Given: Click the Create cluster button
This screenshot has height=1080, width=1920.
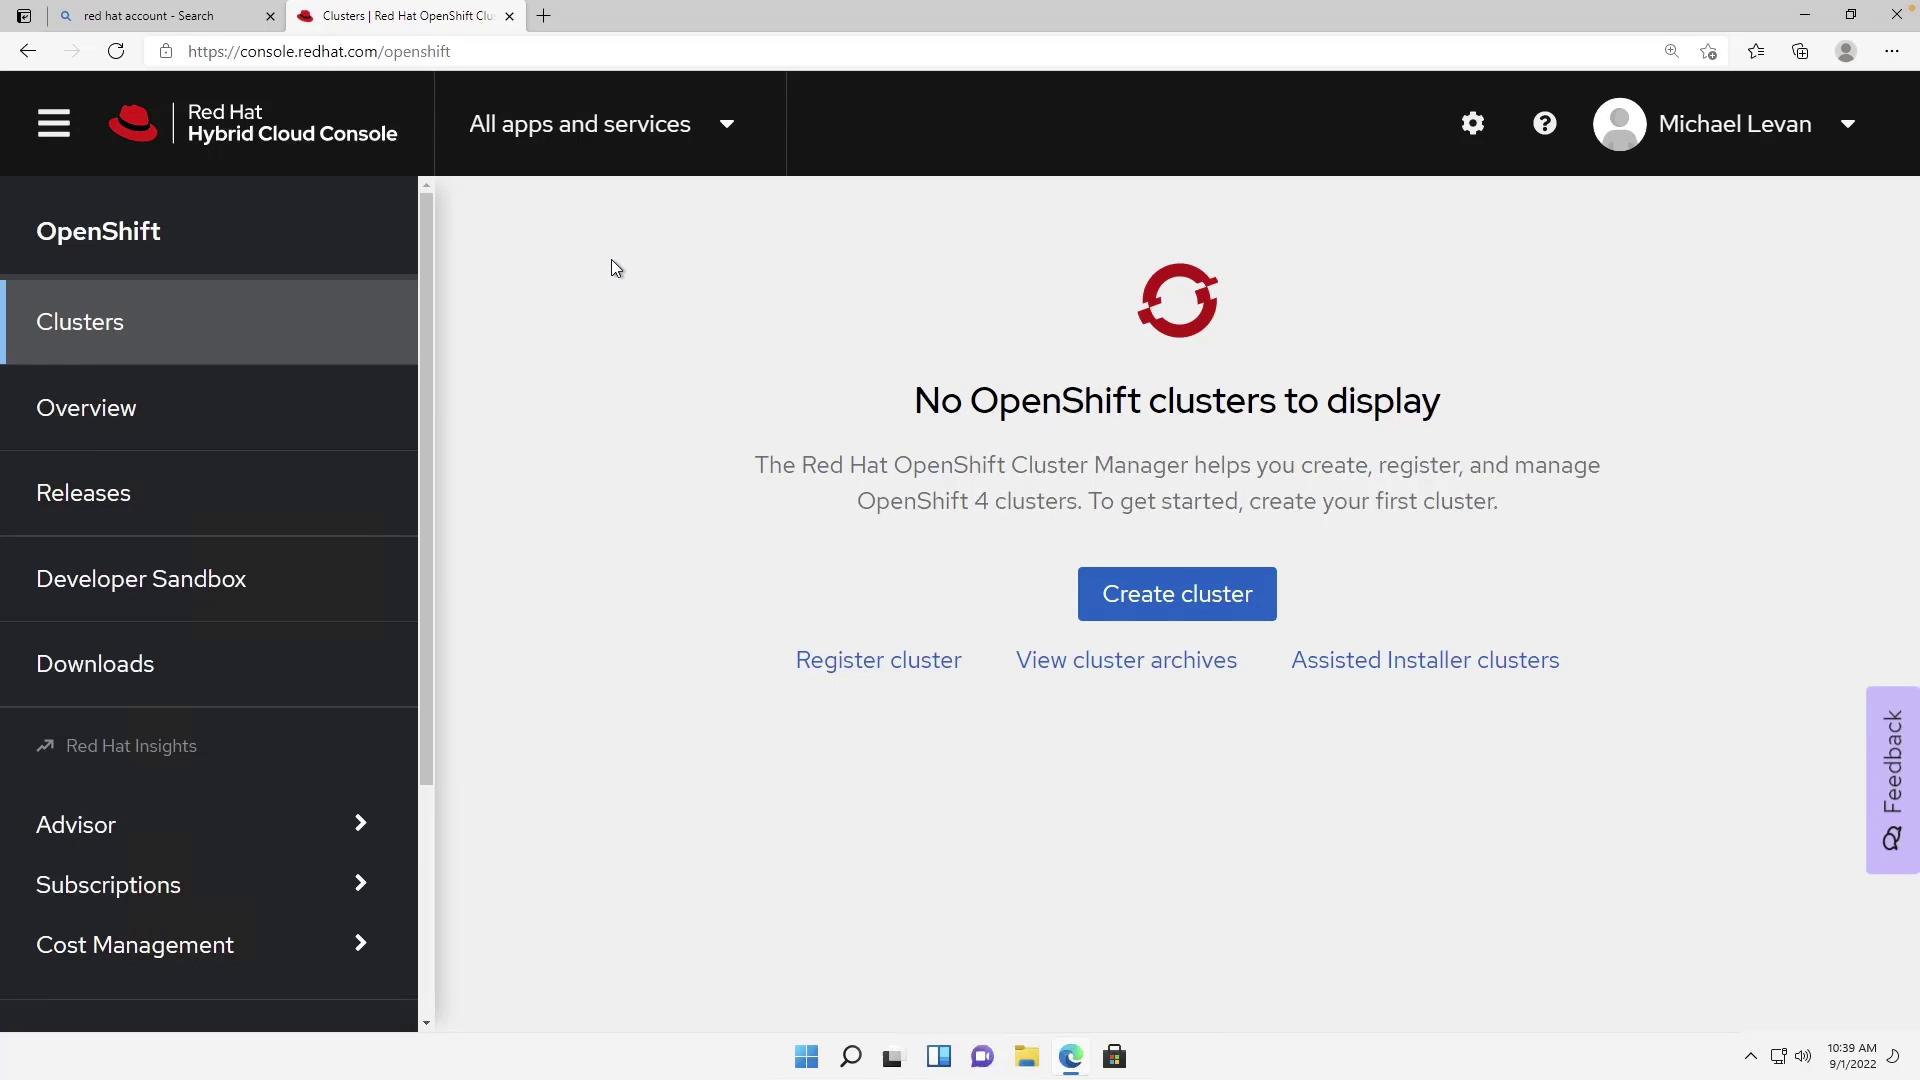Looking at the screenshot, I should 1176,594.
